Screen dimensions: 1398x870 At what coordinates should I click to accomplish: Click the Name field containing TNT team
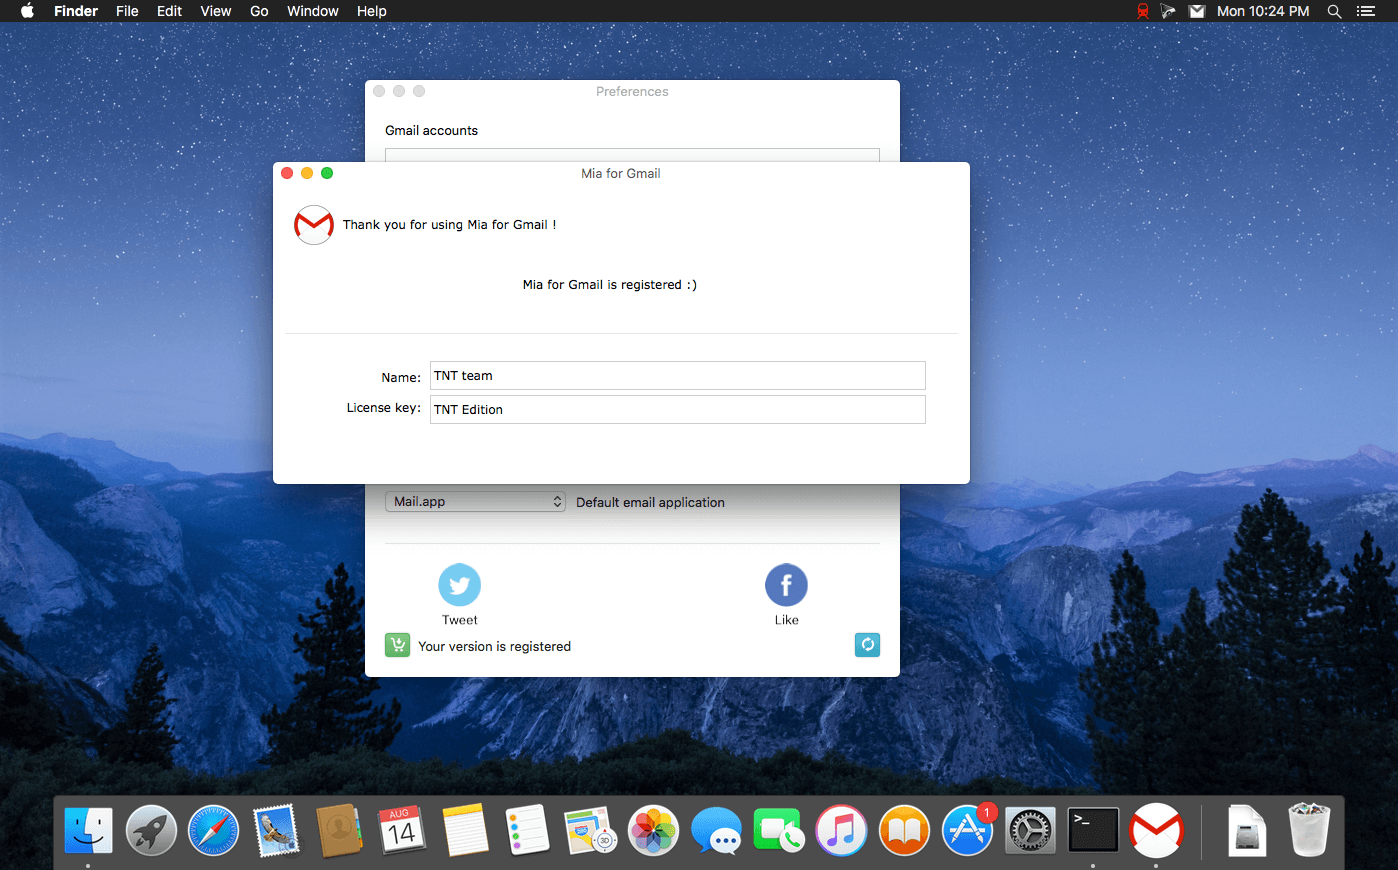677,376
